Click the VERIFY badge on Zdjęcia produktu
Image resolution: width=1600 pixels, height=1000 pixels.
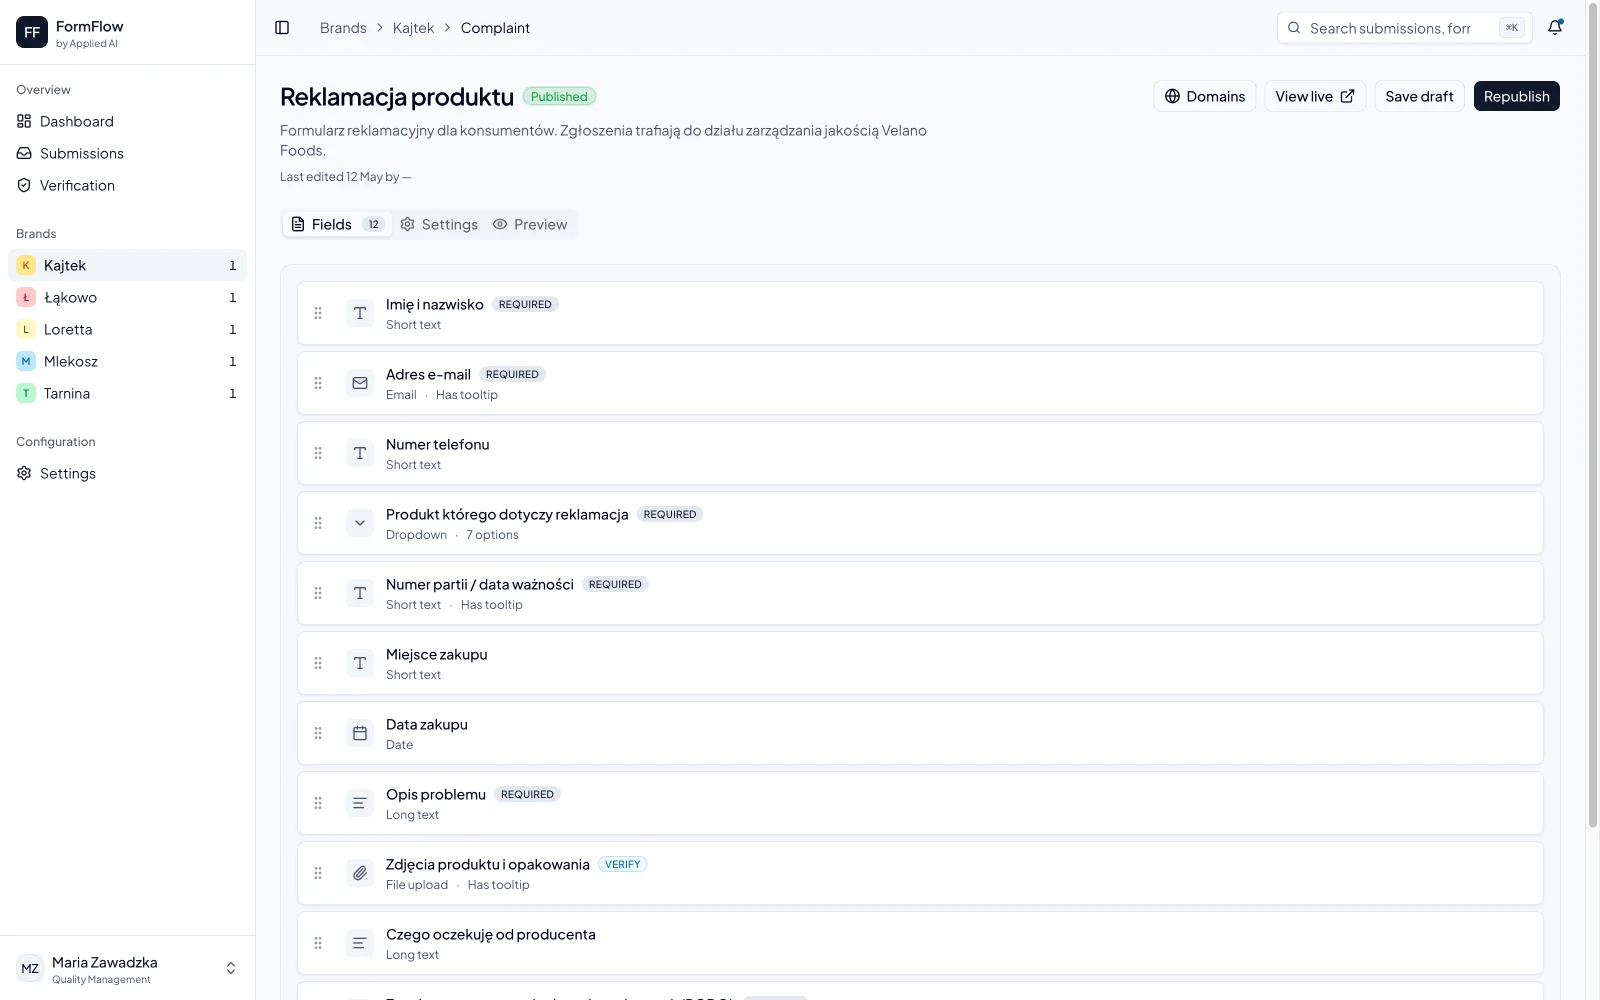click(x=623, y=864)
